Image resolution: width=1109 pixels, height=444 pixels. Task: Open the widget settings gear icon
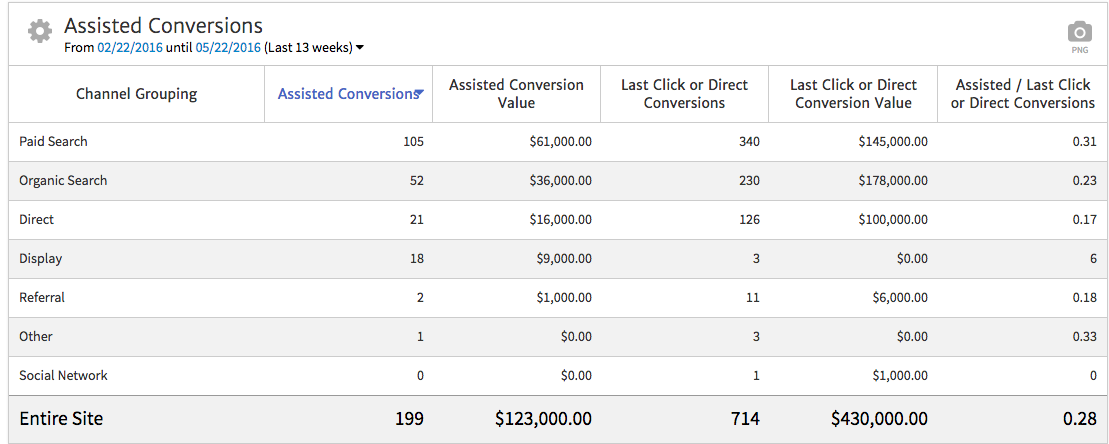tap(40, 32)
